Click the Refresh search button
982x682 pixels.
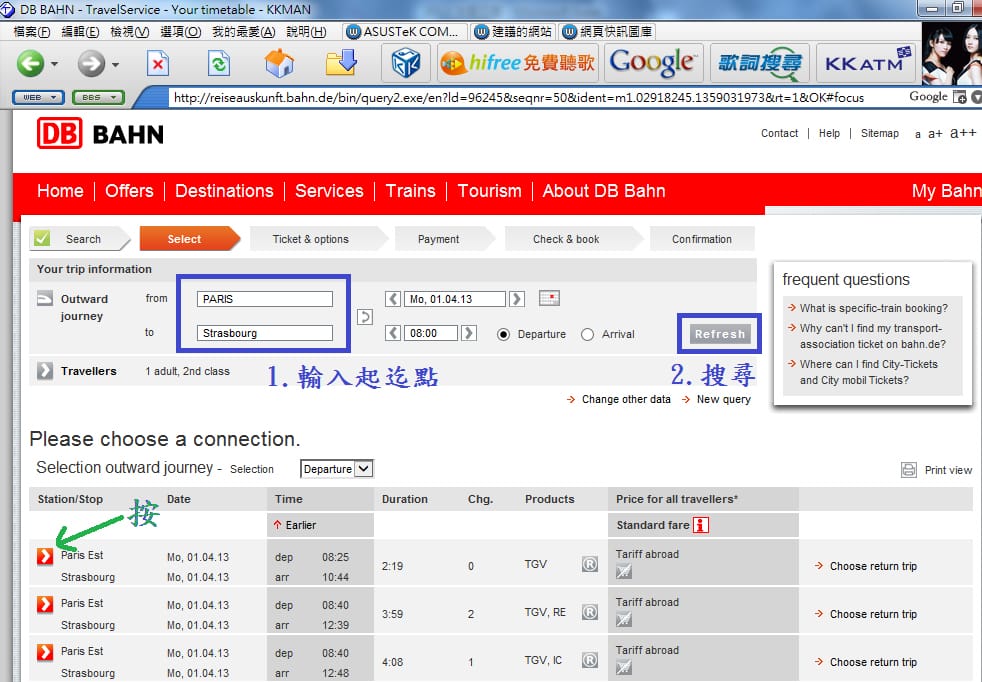pyautogui.click(x=720, y=334)
